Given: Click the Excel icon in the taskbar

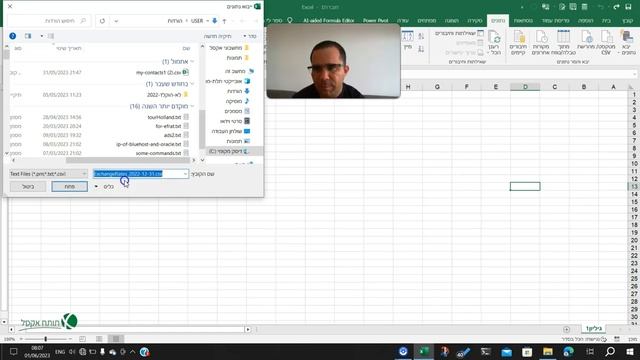Looking at the screenshot, I should click(424, 351).
